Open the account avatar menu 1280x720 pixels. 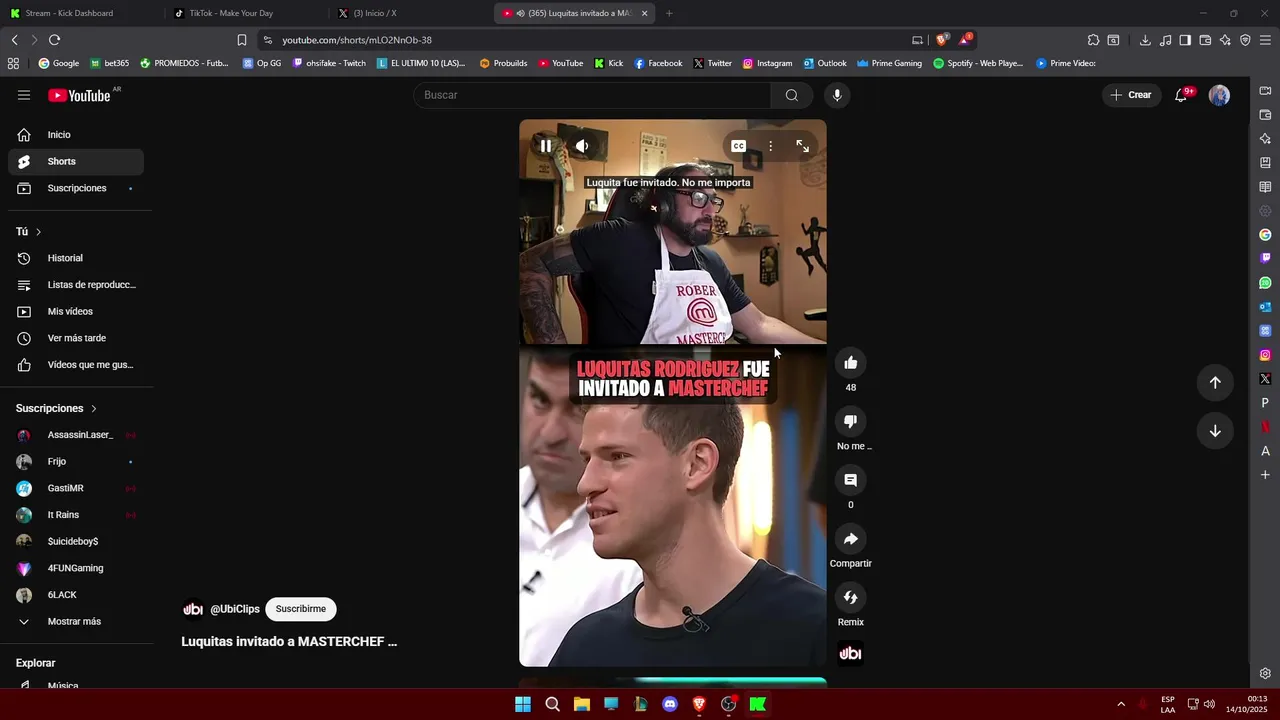(1219, 95)
